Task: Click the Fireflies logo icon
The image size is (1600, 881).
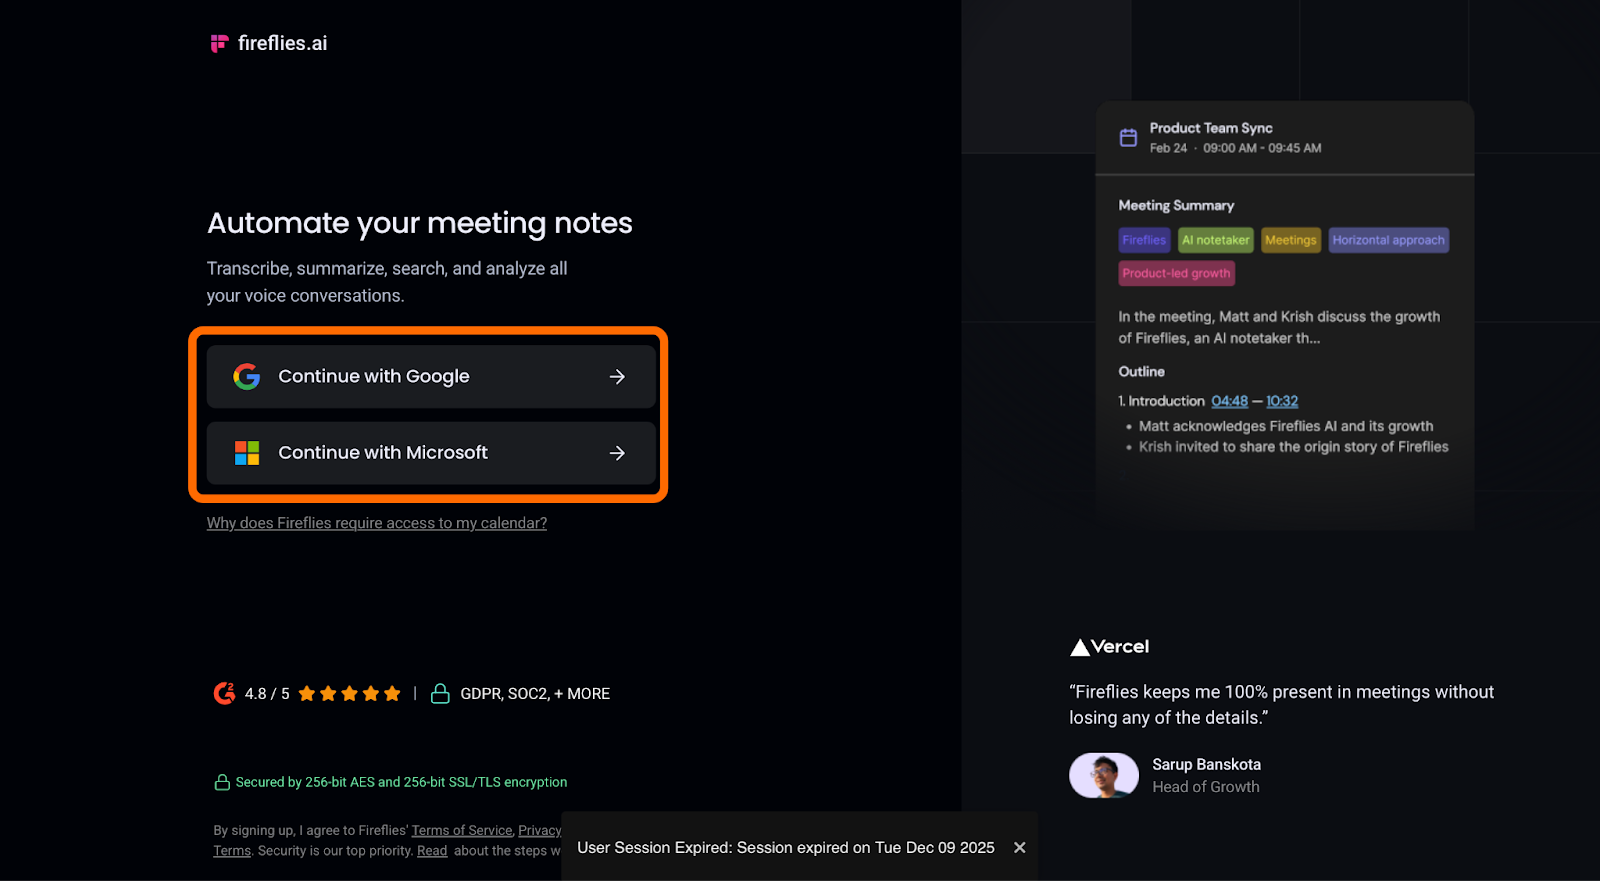Action: coord(219,43)
